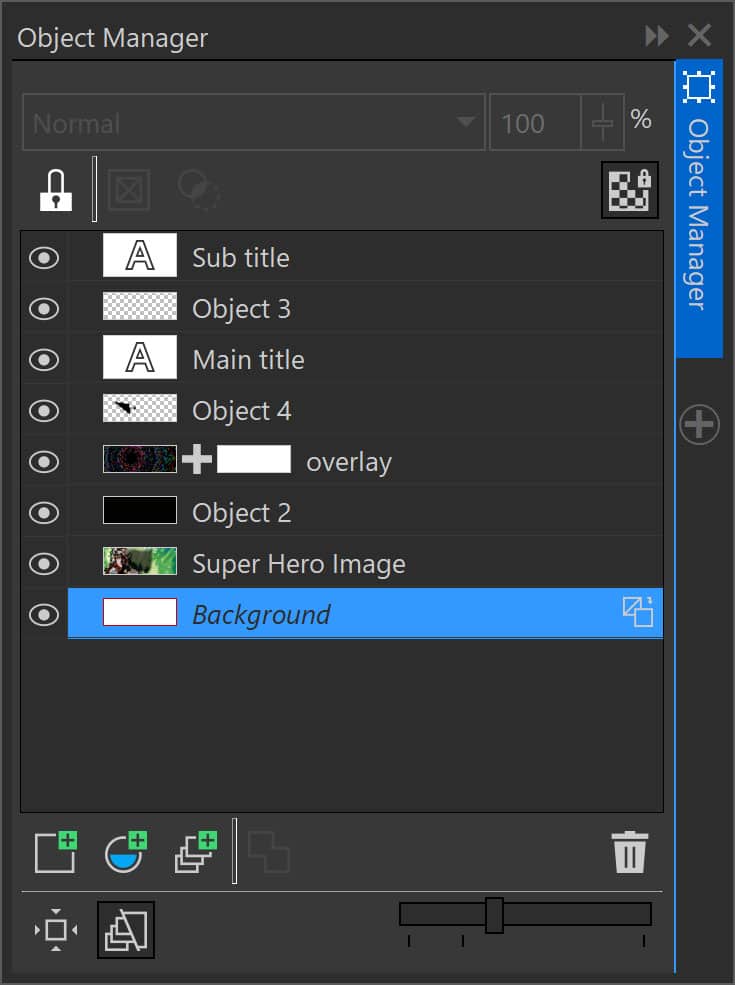Image resolution: width=735 pixels, height=985 pixels.
Task: Click the overlay image thumbnail
Action: pos(139,459)
